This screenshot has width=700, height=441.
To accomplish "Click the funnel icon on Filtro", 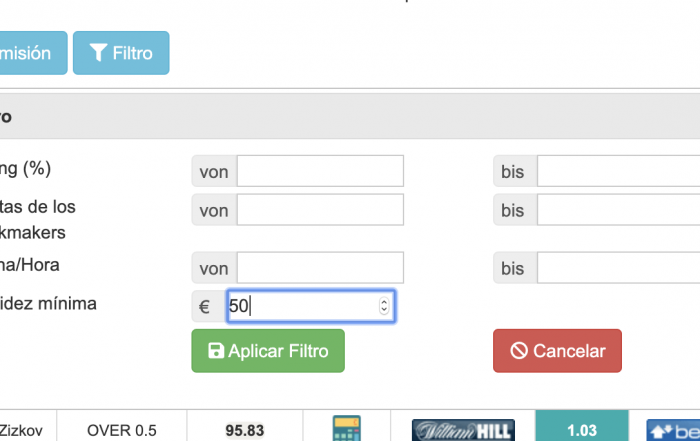I will click(98, 53).
